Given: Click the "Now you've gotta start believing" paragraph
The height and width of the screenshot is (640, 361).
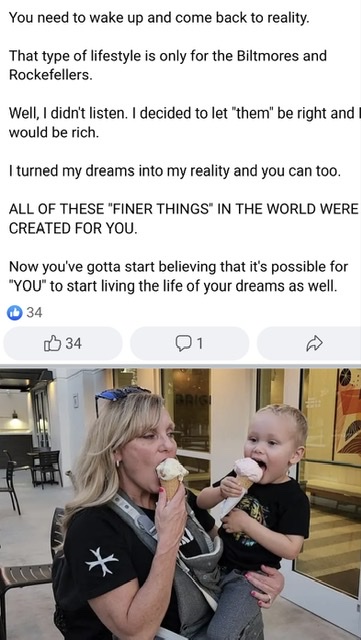Looking at the screenshot, I should pyautogui.click(x=178, y=276).
